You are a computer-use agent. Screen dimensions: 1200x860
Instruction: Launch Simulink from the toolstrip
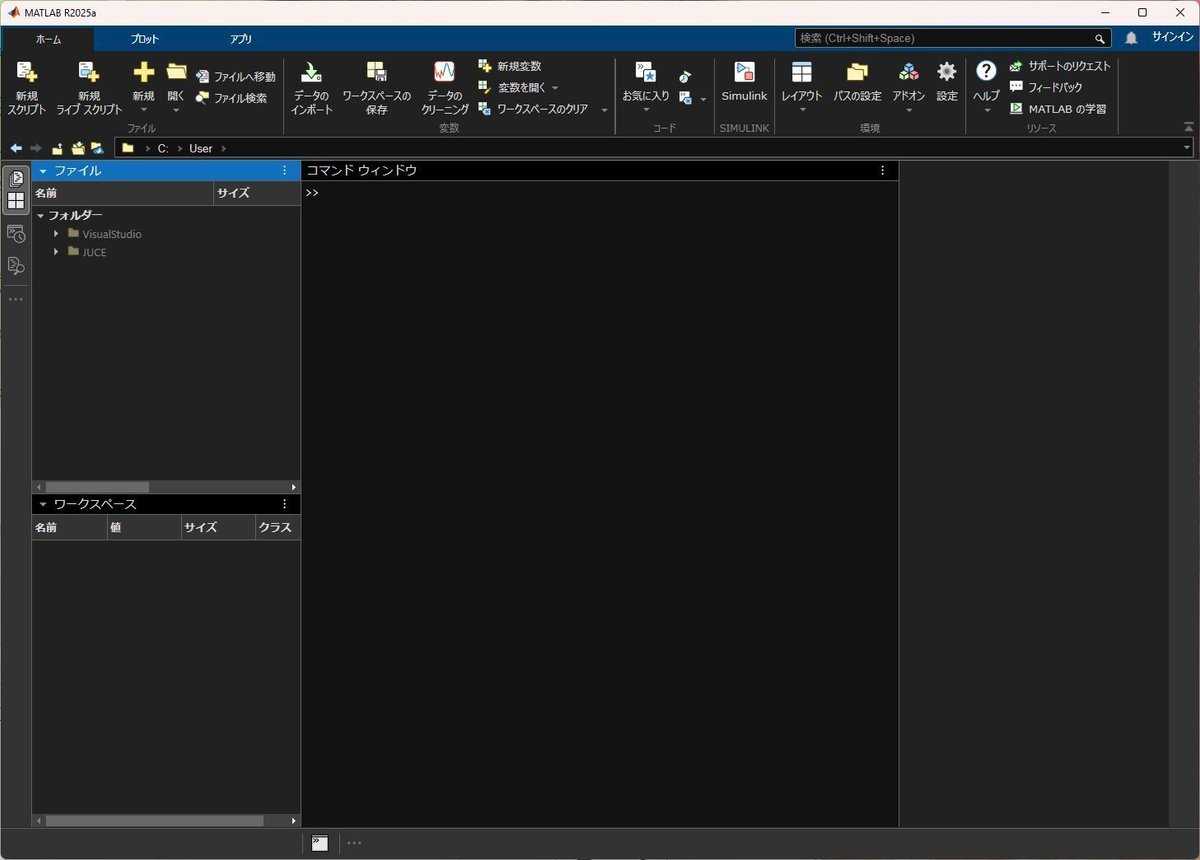pyautogui.click(x=744, y=82)
